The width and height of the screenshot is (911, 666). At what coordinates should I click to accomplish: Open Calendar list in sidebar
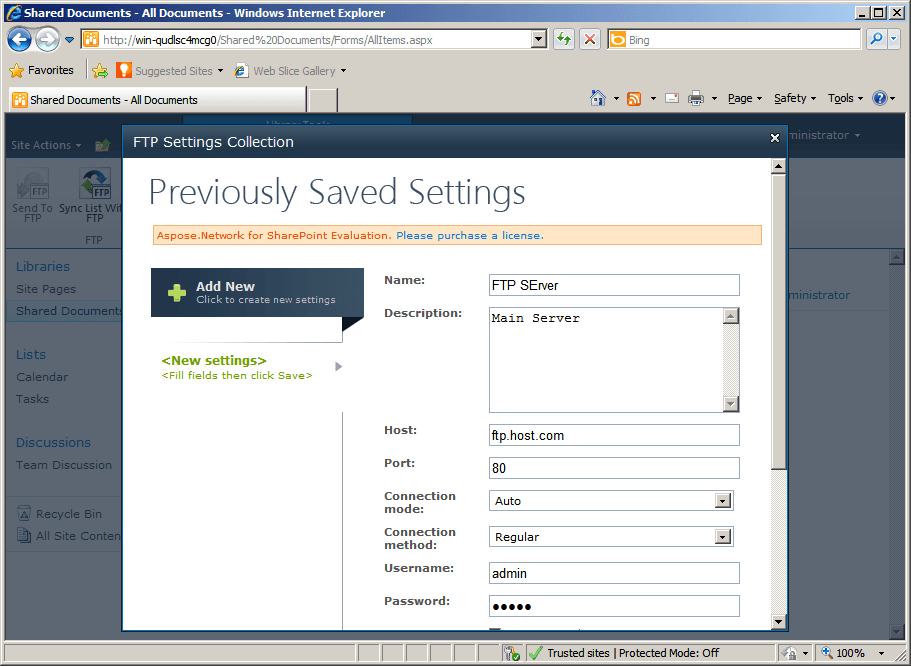point(42,377)
